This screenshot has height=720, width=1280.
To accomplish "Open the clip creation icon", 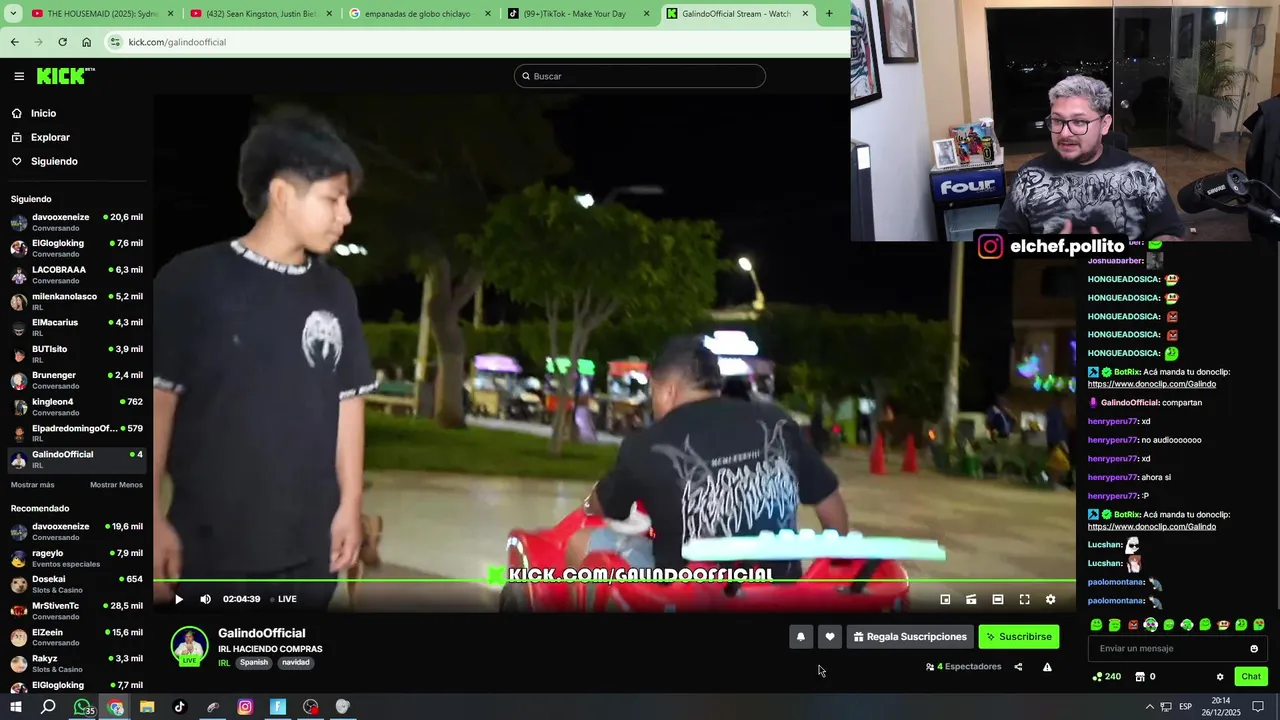I will [971, 599].
